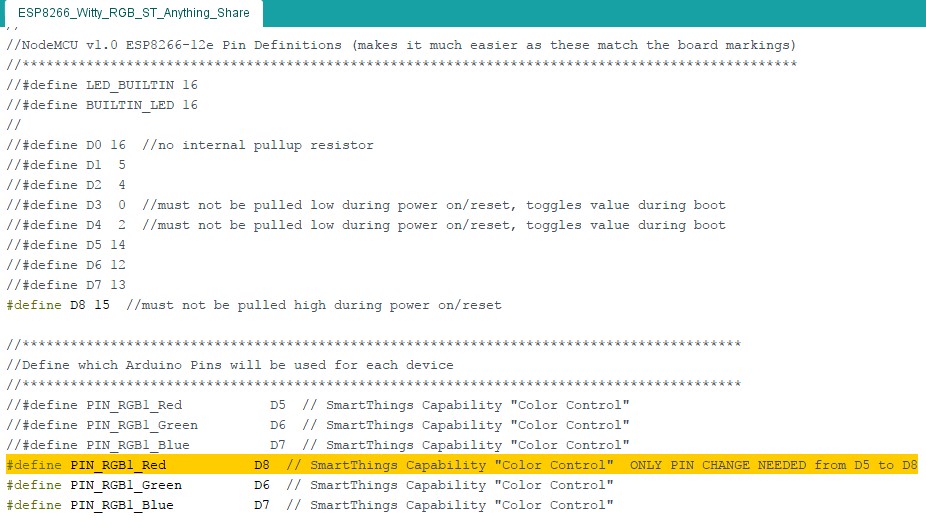Click the commented BUILTIN_LED 16 line
Viewport: 926px width, 527px height.
click(x=102, y=105)
